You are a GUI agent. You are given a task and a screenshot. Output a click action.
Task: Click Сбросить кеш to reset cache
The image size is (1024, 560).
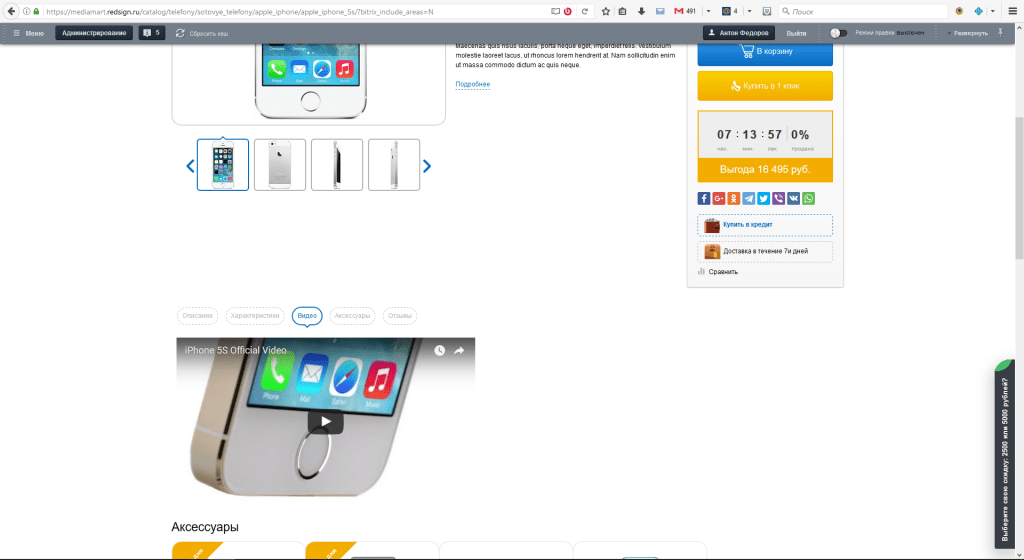coord(202,33)
